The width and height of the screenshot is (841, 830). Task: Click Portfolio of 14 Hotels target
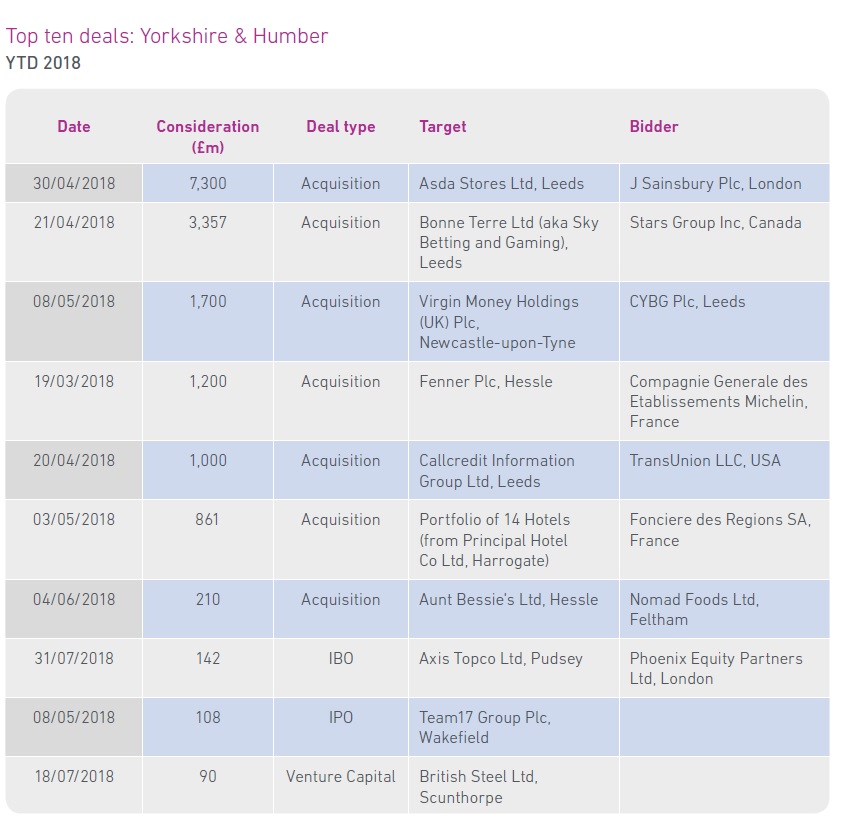click(x=514, y=539)
